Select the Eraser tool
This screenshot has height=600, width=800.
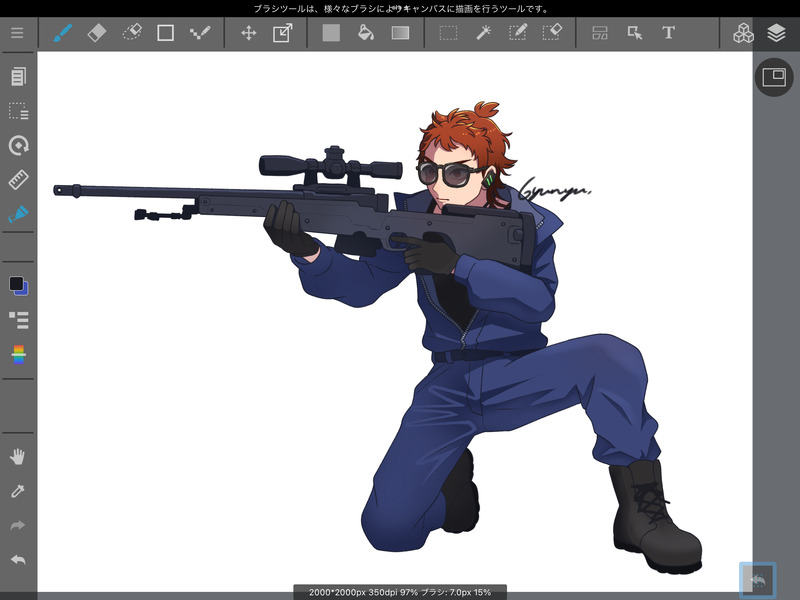(97, 33)
